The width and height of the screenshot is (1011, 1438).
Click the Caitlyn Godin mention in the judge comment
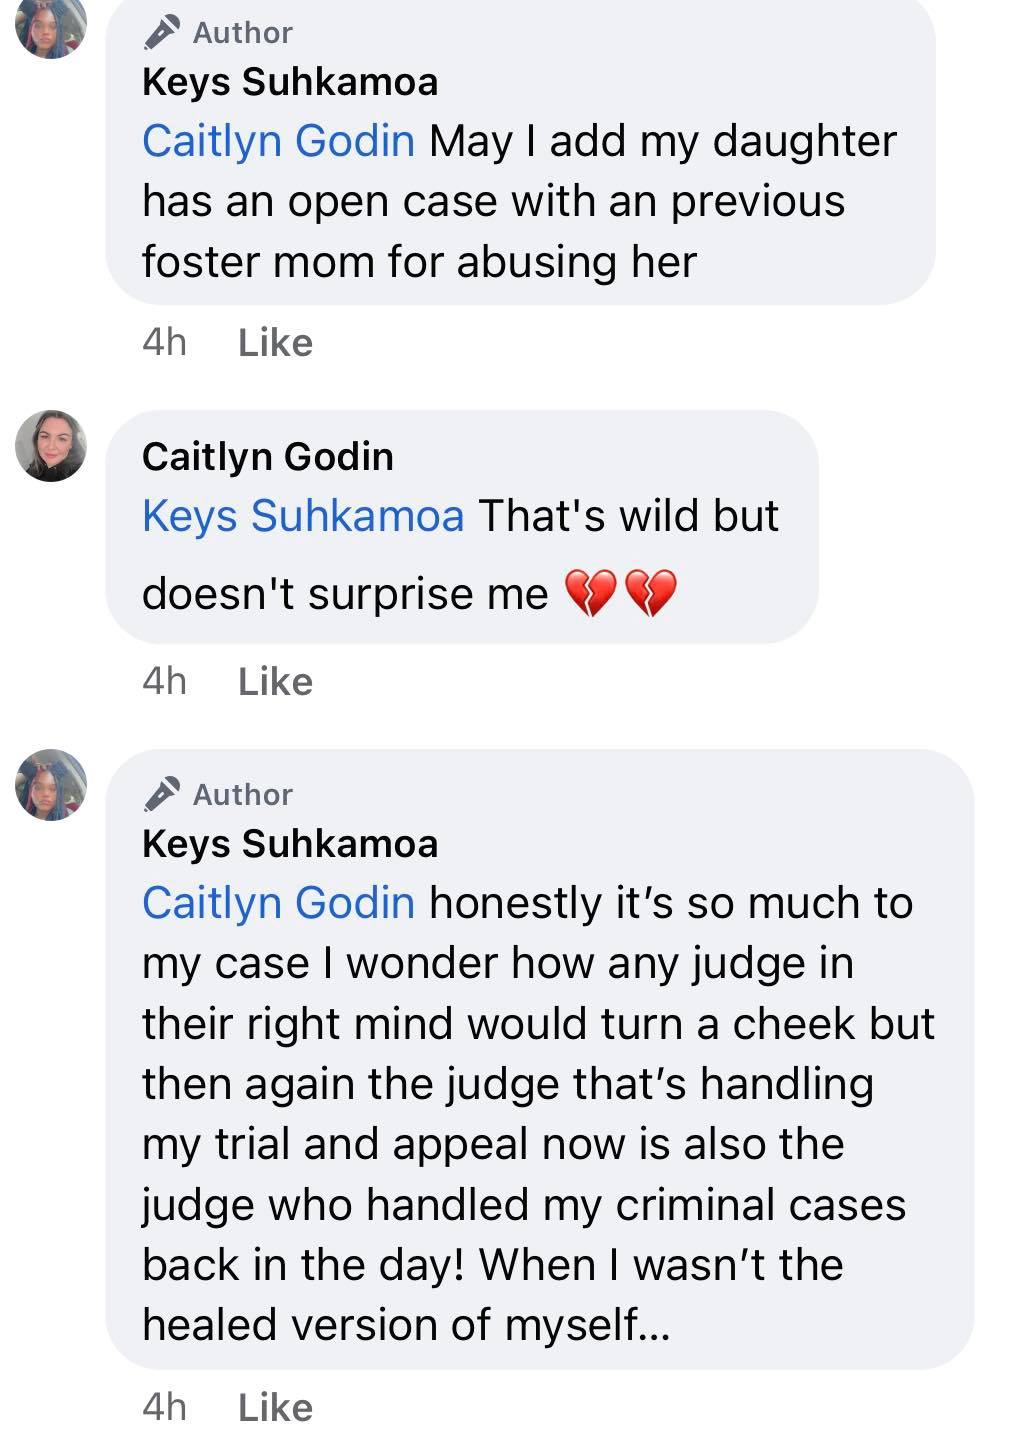click(278, 903)
